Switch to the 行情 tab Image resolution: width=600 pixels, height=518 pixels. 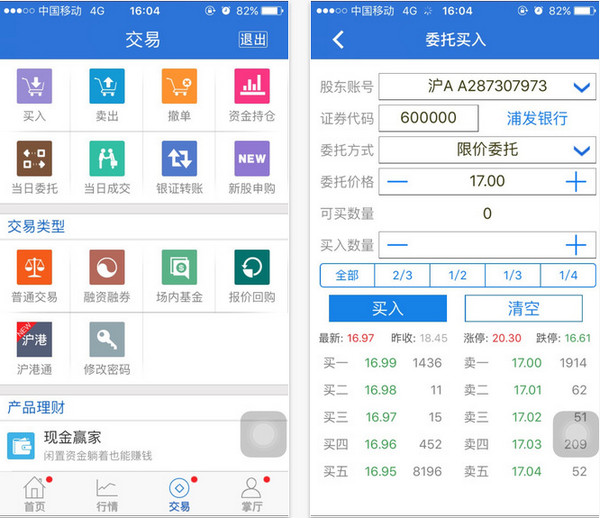click(x=107, y=494)
